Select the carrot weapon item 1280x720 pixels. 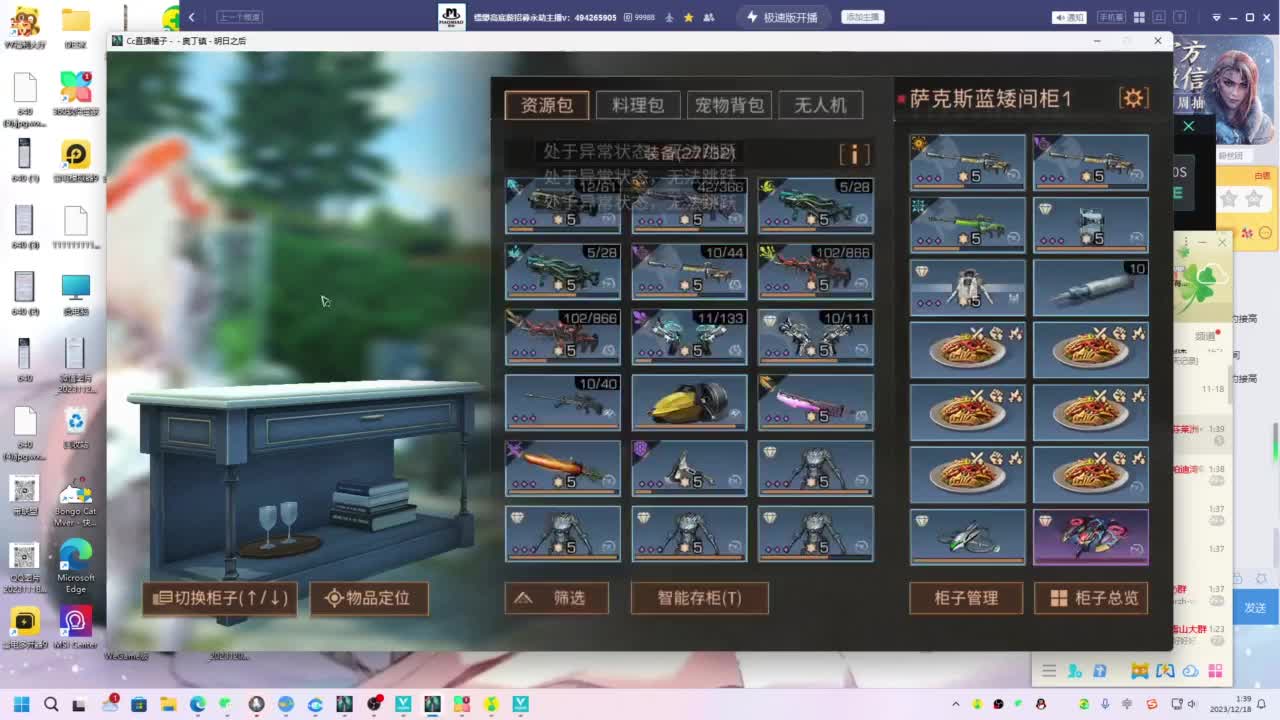click(x=563, y=468)
